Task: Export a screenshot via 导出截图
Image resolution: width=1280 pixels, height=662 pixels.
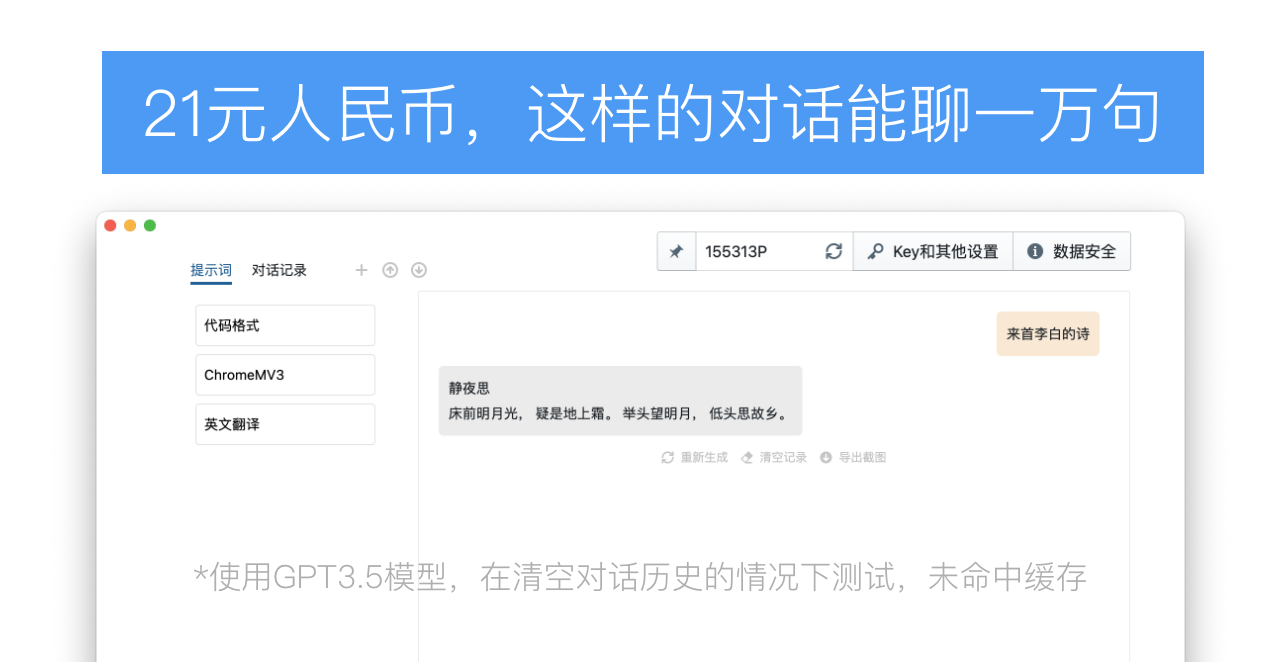Action: point(853,458)
